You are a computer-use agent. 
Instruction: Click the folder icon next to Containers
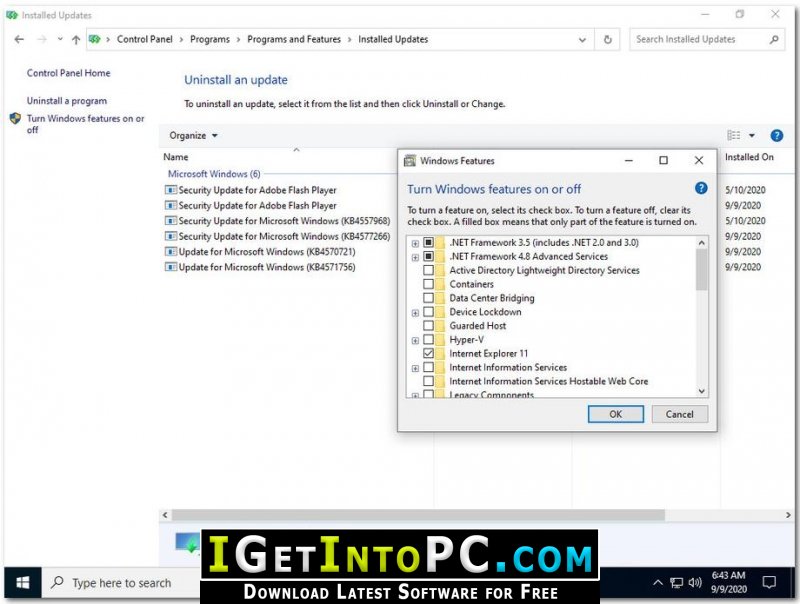click(x=440, y=284)
